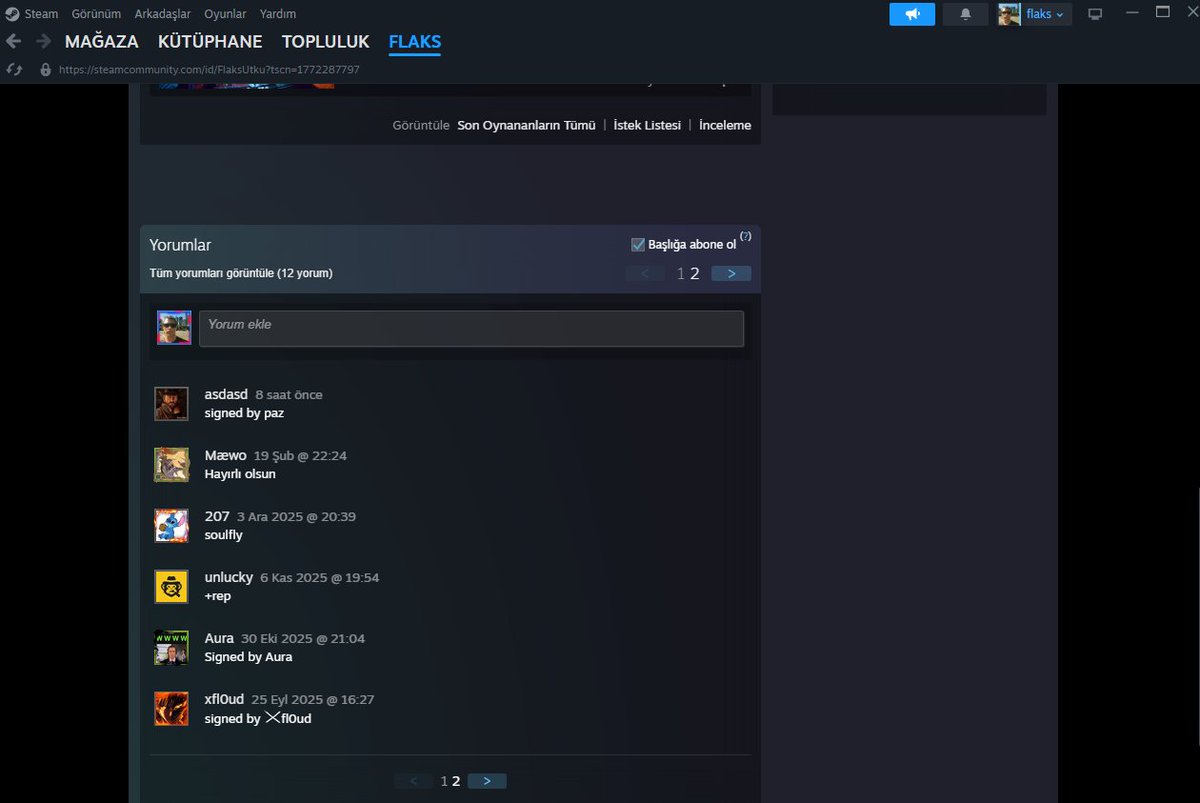Screen dimensions: 1200x803
Task: Click the timestamp '25 Eyl 2025 @ 16:27'
Action: (313, 700)
